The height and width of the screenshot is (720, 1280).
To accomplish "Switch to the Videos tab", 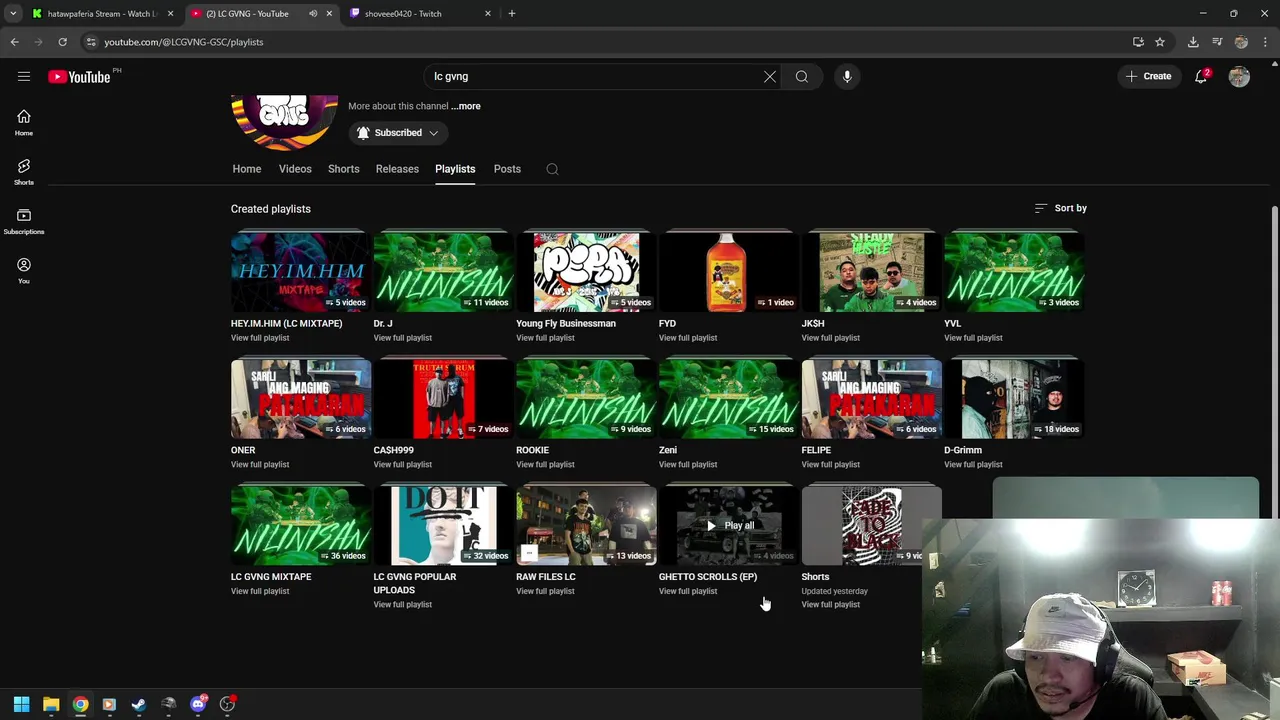I will (x=295, y=169).
